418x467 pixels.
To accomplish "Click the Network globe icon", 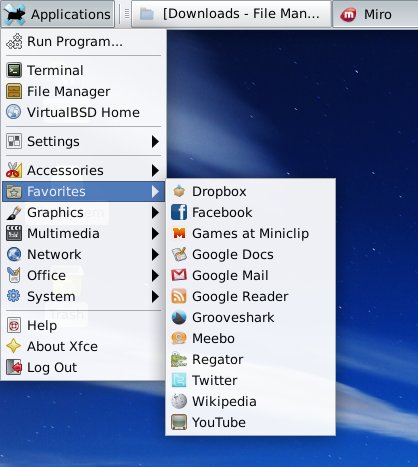I will click(x=14, y=254).
